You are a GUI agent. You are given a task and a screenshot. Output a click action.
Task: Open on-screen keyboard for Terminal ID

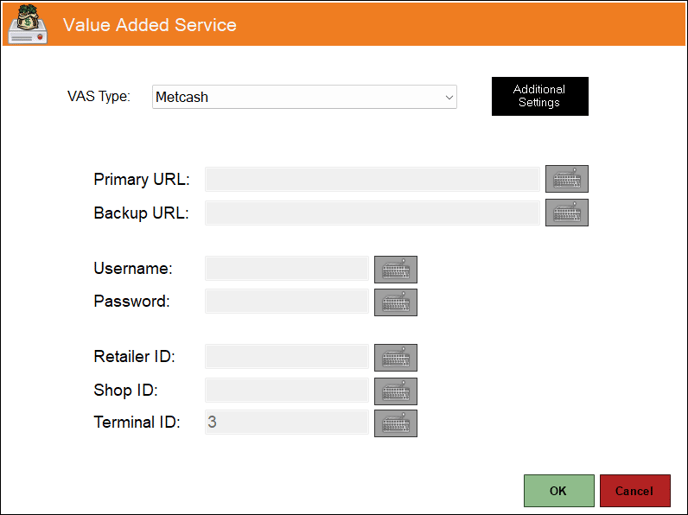[x=395, y=423]
